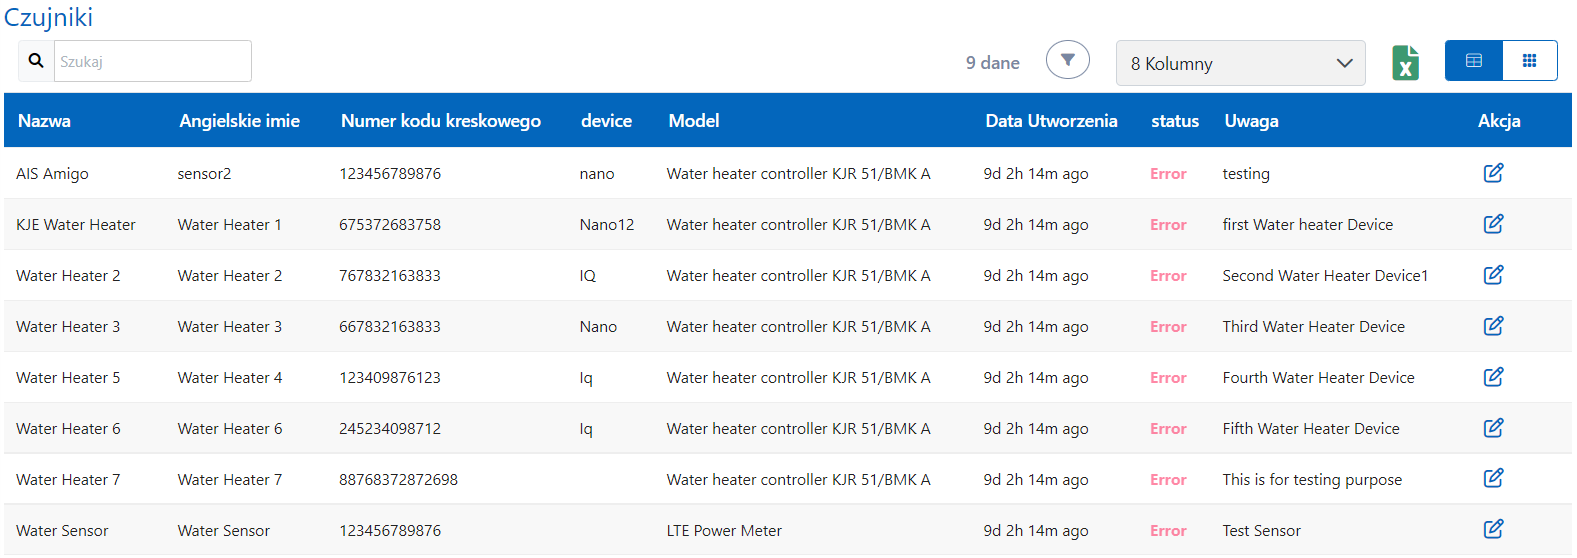Switch to grid tile view
1577x558 pixels.
point(1529,61)
